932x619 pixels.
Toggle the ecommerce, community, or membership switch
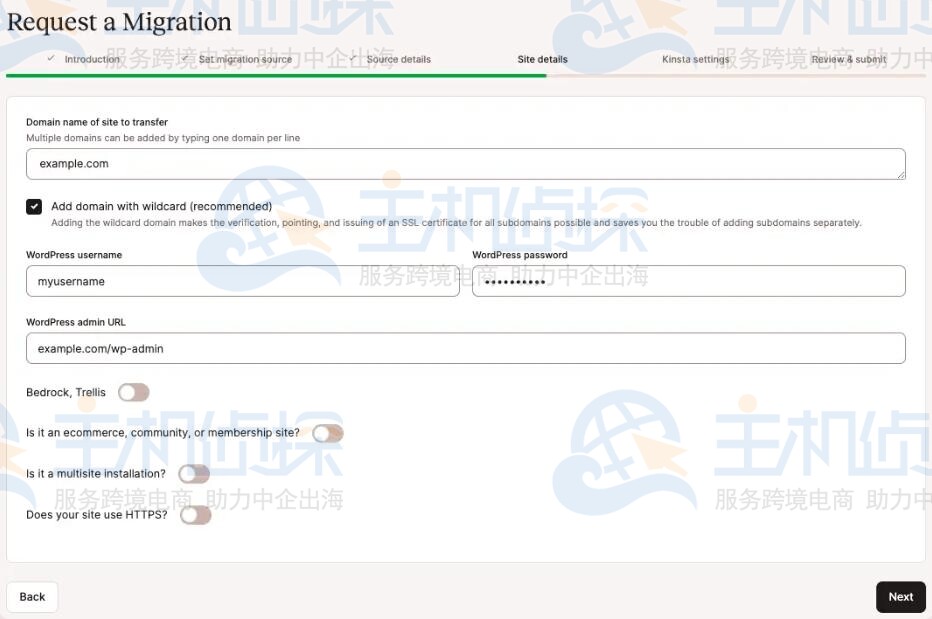click(x=328, y=433)
